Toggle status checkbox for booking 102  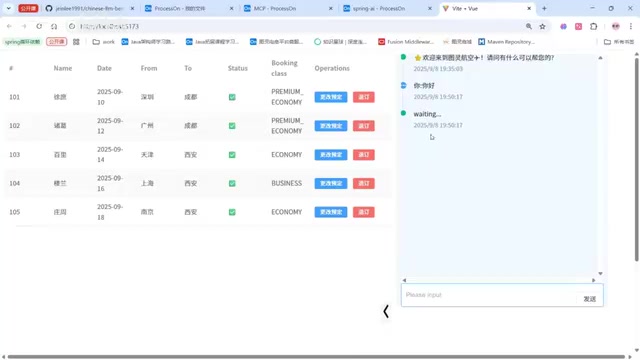232,126
